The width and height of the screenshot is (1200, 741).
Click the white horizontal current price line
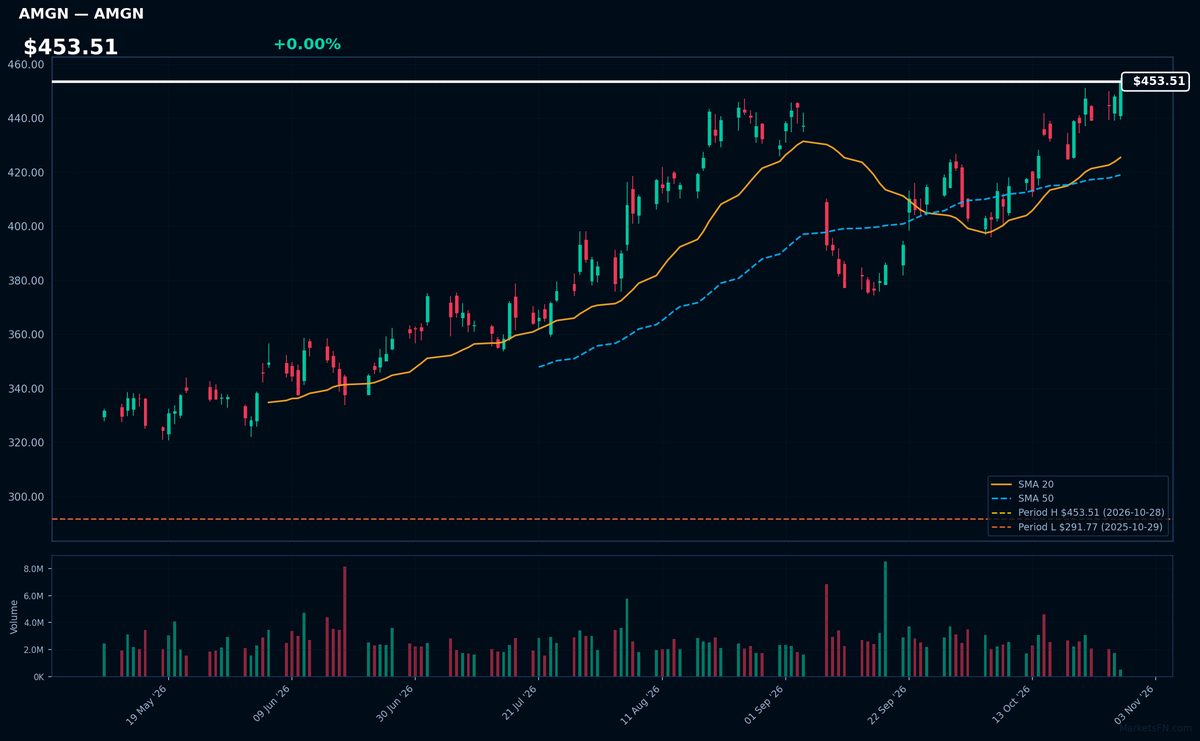coord(586,81)
